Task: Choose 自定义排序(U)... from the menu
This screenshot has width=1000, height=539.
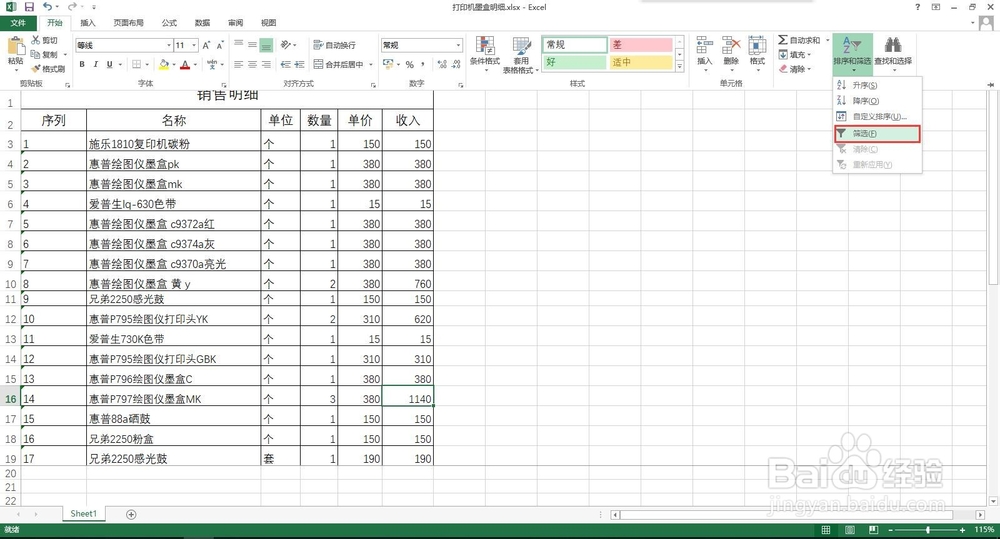Action: [x=878, y=117]
